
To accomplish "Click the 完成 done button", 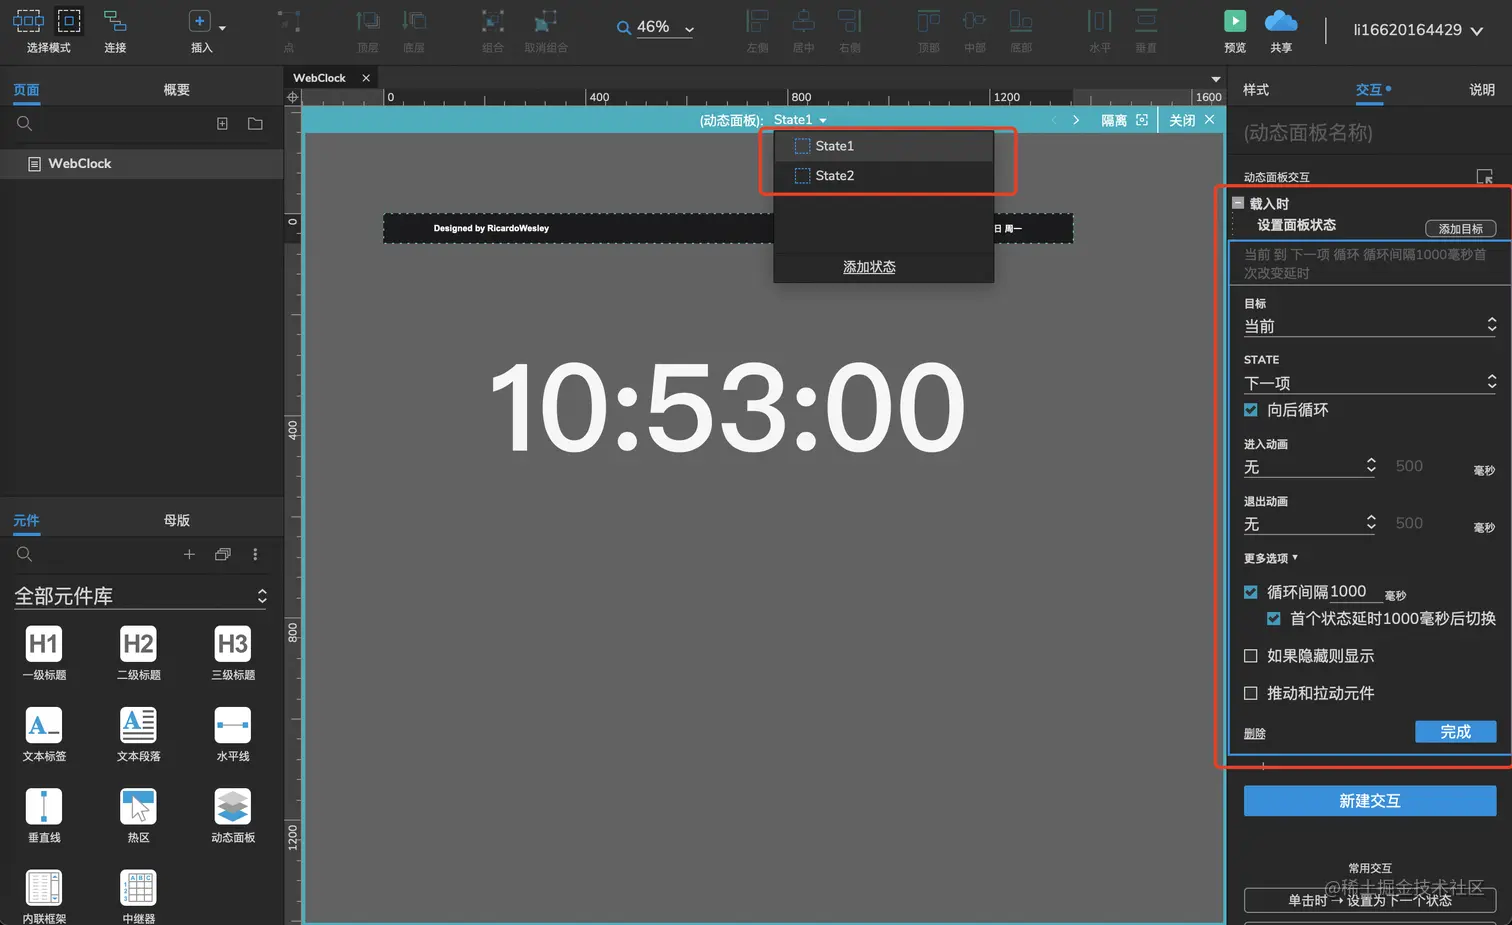I will point(1456,732).
